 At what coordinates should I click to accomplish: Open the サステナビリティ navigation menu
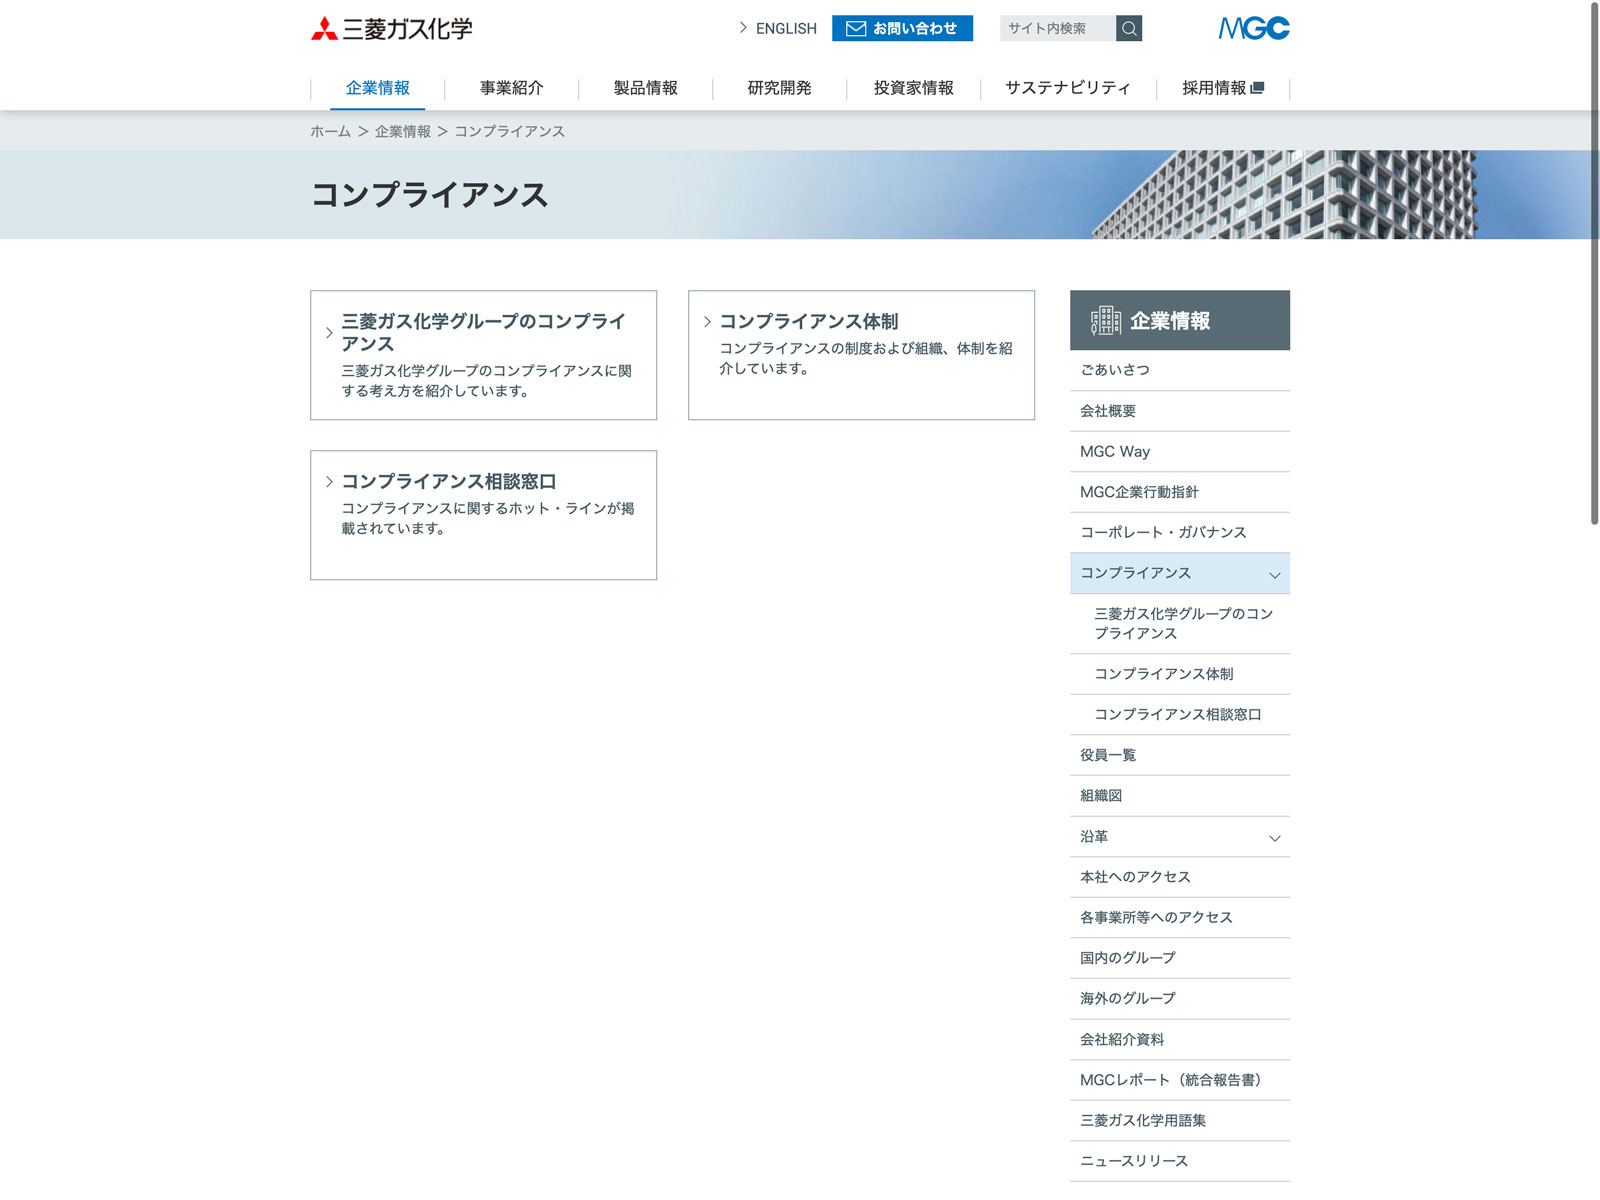[x=1067, y=88]
